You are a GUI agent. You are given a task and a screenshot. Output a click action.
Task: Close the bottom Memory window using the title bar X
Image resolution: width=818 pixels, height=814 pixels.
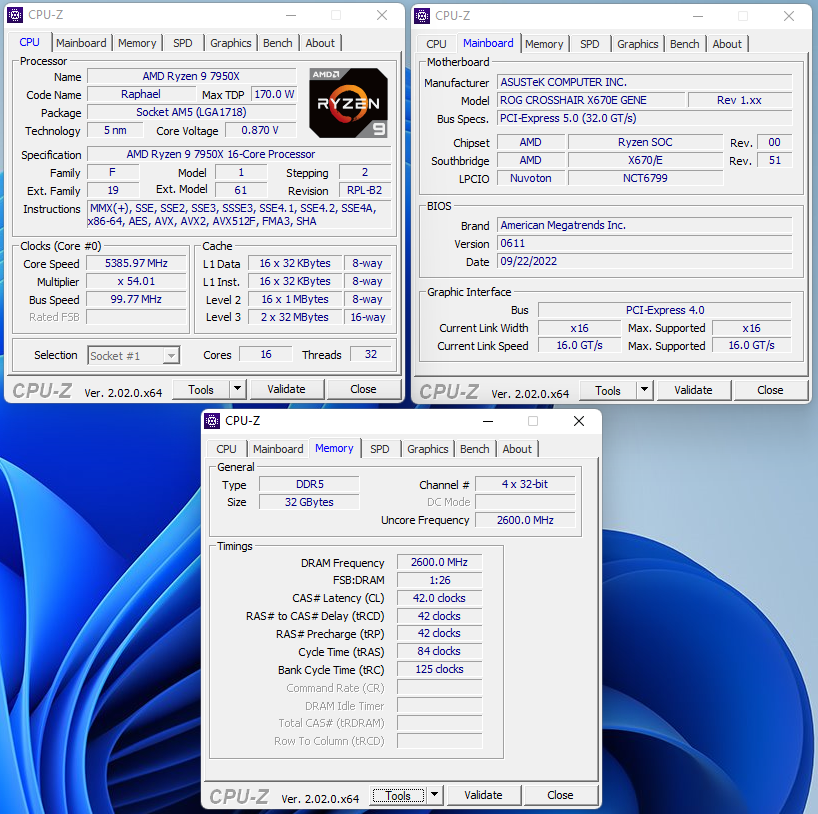pyautogui.click(x=579, y=421)
